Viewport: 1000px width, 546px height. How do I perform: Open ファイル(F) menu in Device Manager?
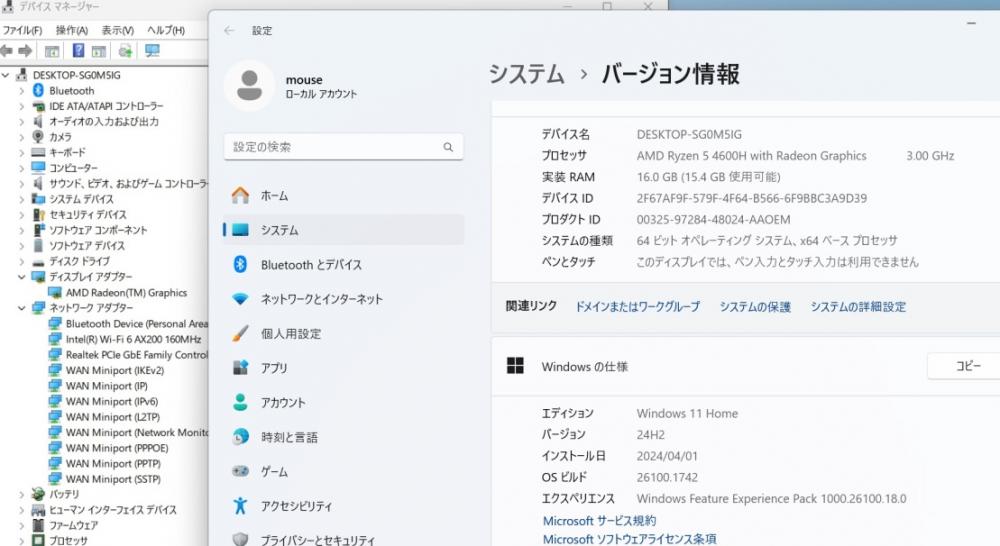[x=22, y=30]
